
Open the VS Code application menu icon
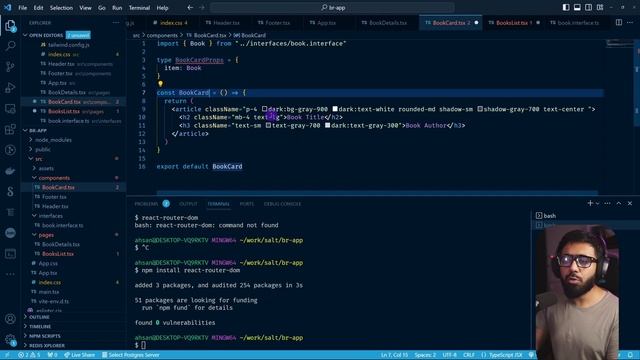point(7,7)
